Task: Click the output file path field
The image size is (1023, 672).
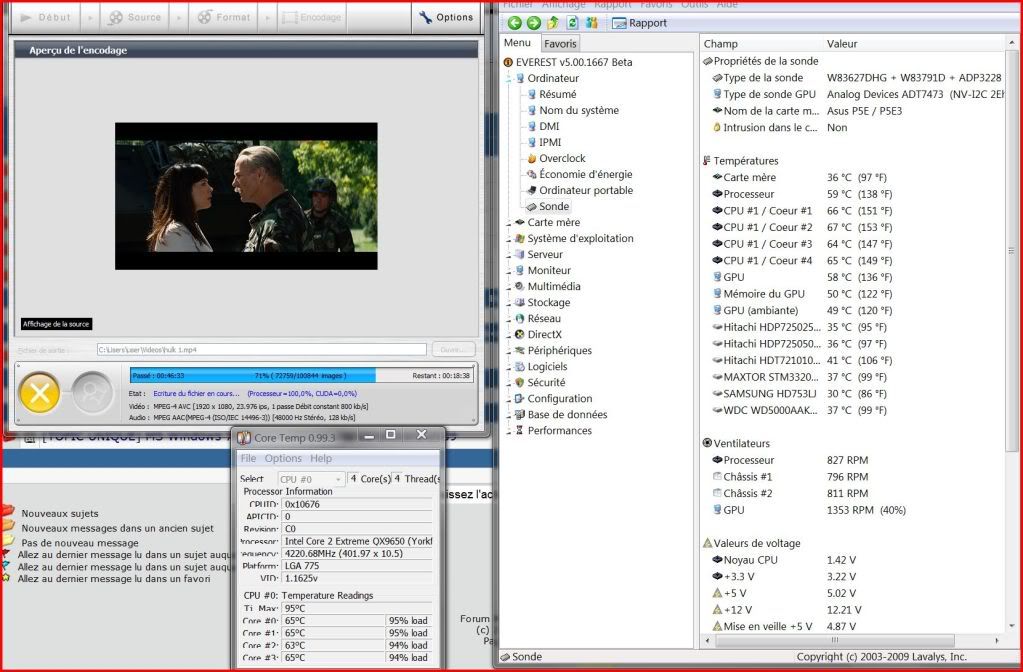Action: pos(262,349)
